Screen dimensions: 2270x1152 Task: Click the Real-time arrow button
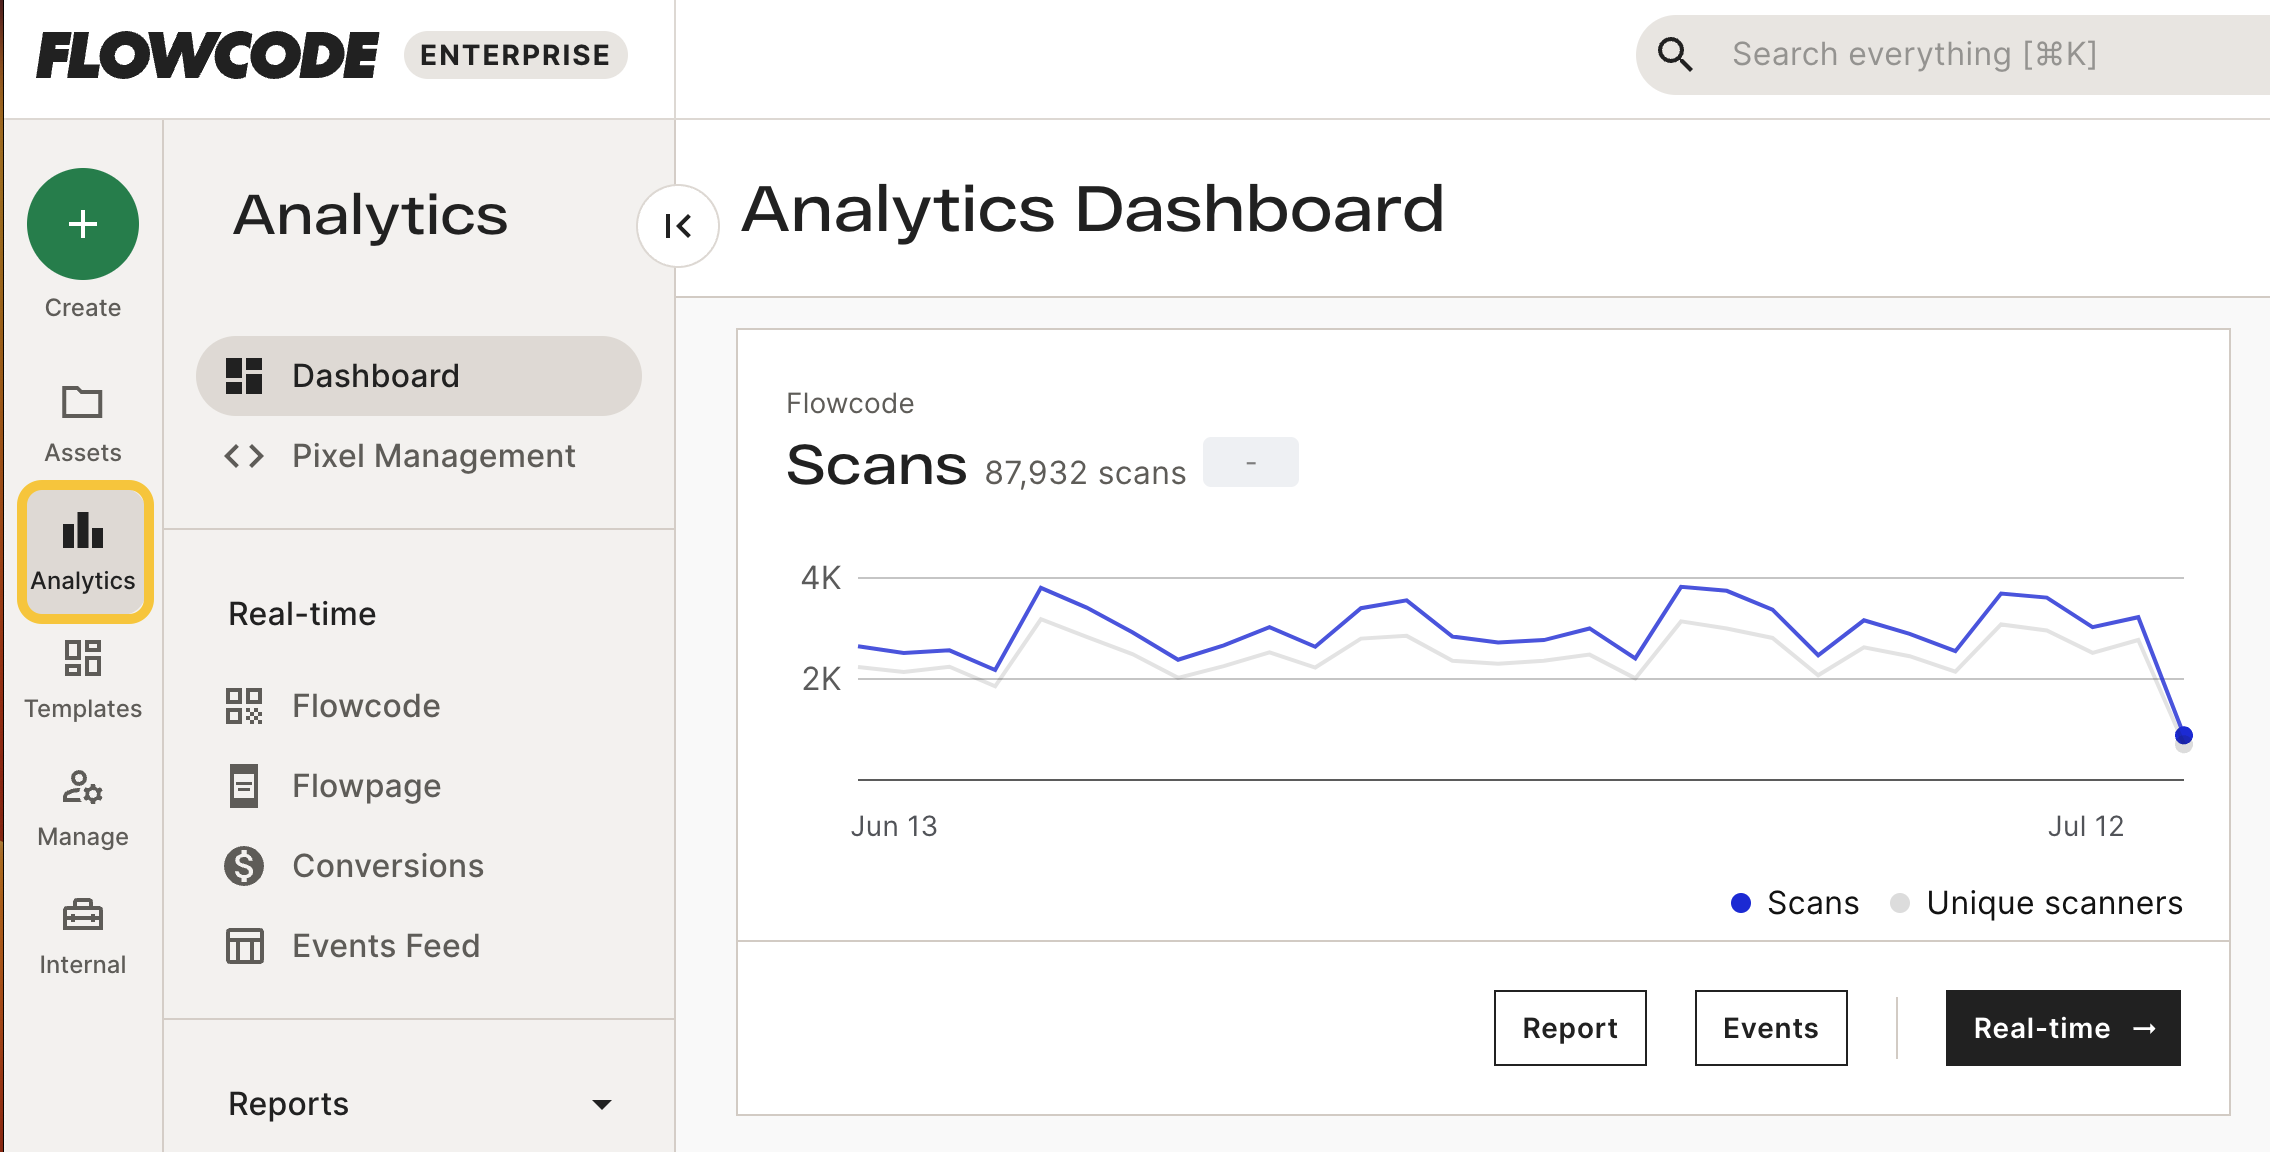coord(2062,1028)
